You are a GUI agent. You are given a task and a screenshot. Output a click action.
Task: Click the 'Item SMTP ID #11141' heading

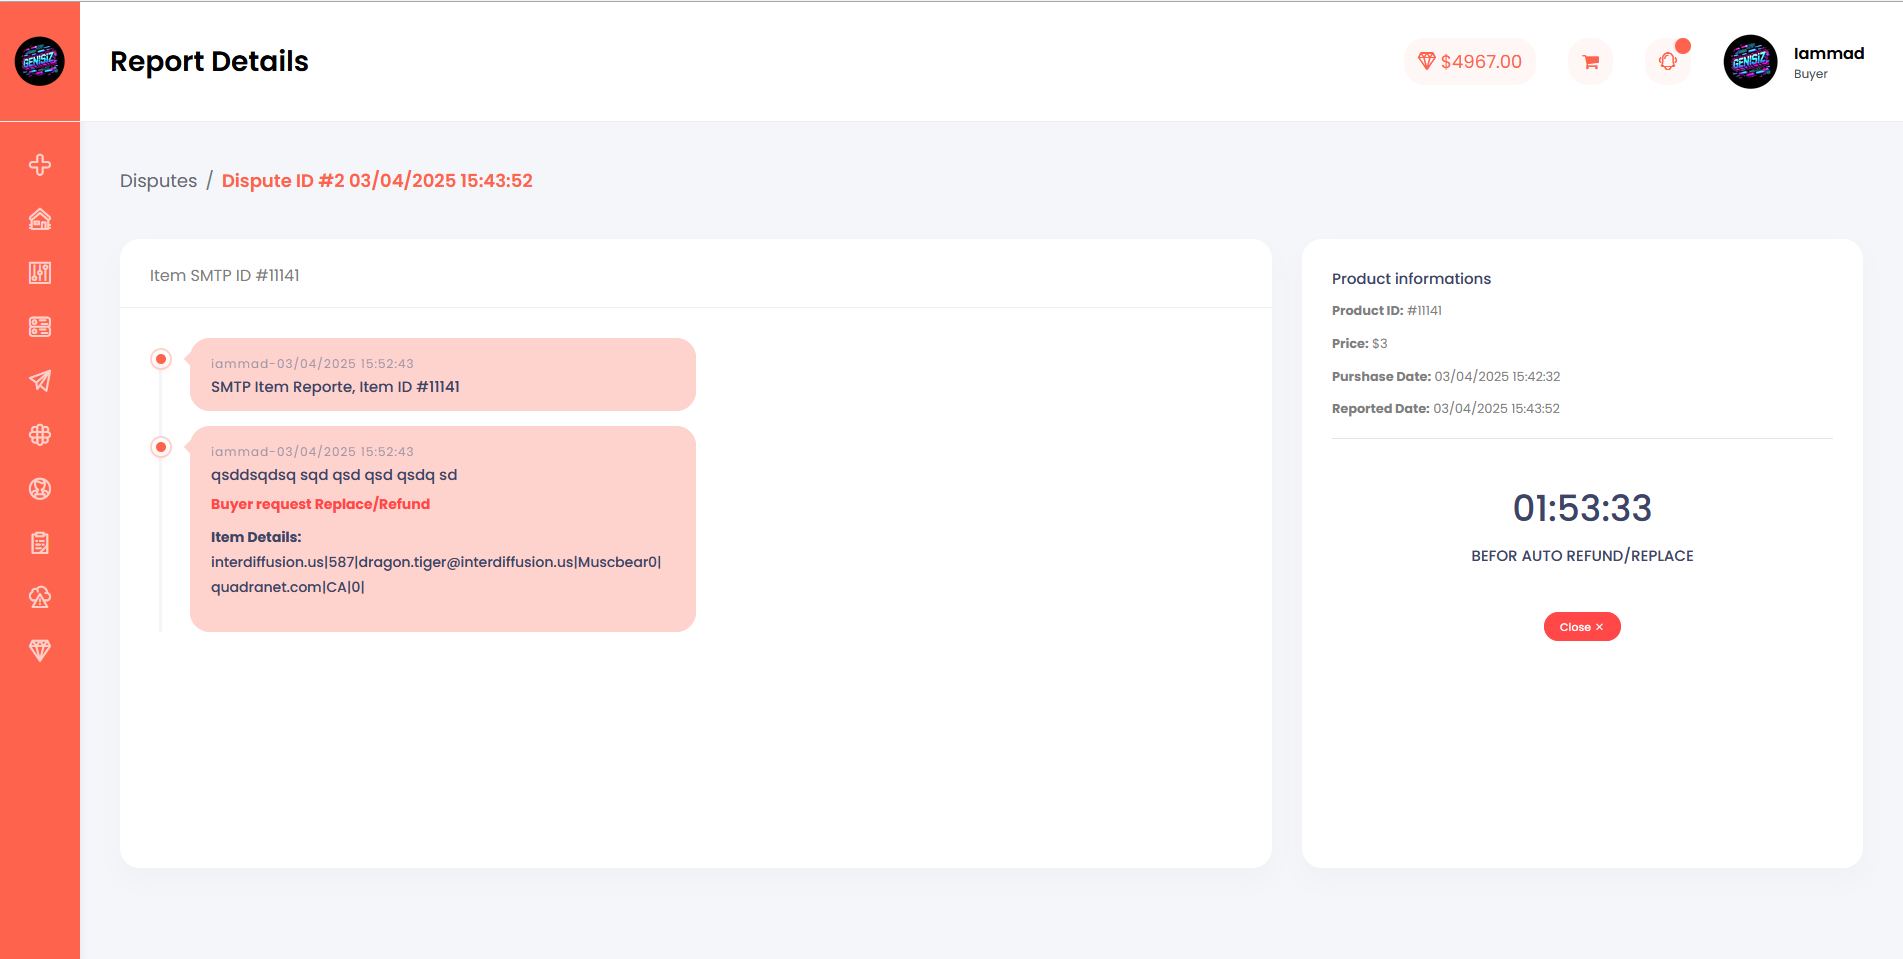[225, 276]
